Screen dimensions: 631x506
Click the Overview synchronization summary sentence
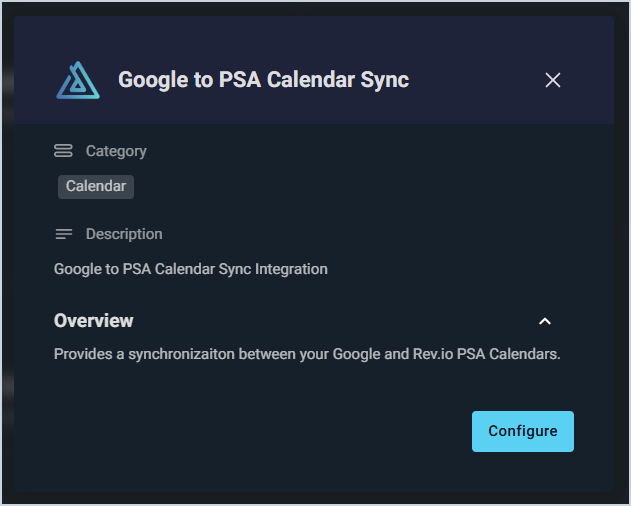click(307, 354)
